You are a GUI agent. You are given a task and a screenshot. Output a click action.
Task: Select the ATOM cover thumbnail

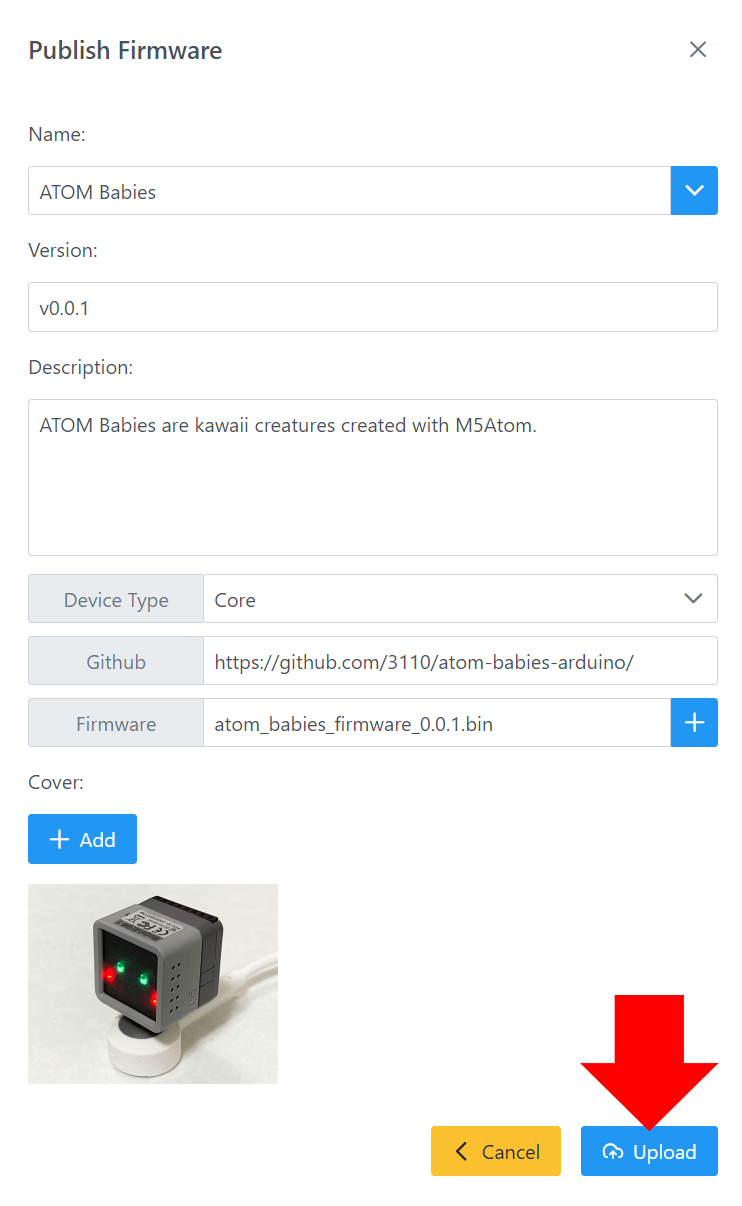pos(153,984)
